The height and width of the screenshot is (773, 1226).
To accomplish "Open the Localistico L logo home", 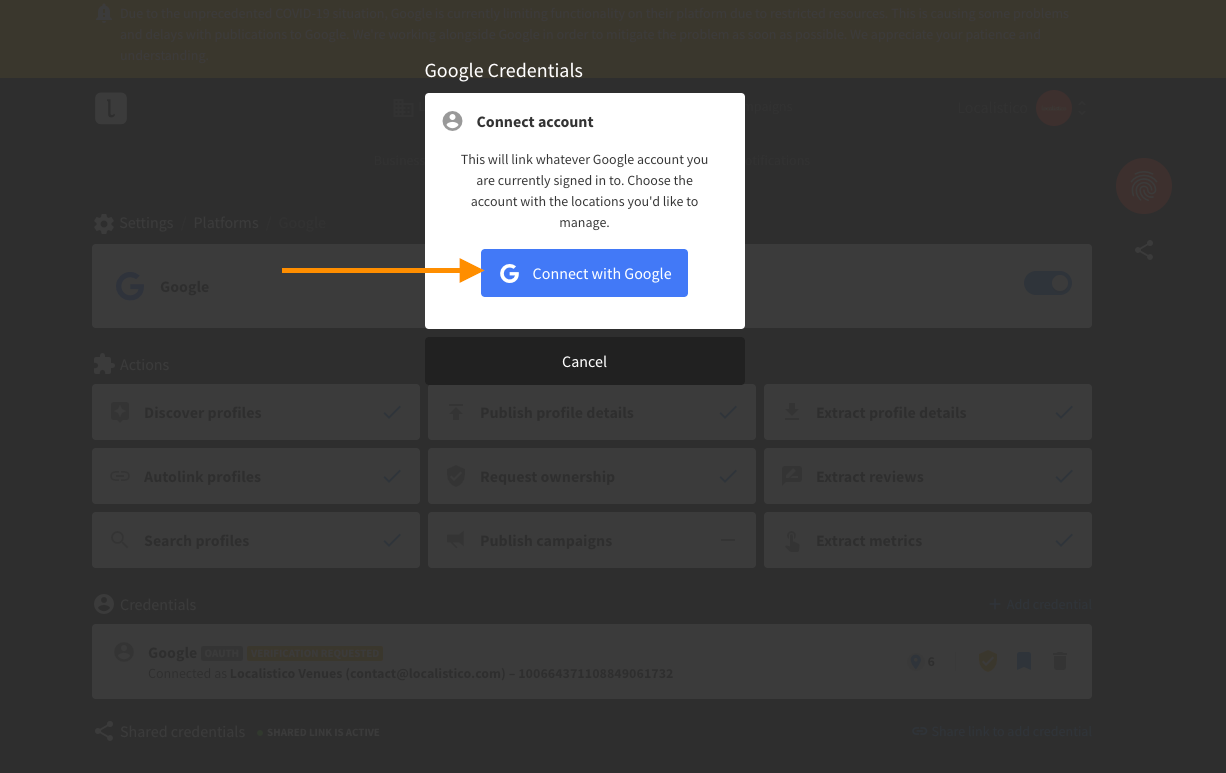I will click(111, 108).
